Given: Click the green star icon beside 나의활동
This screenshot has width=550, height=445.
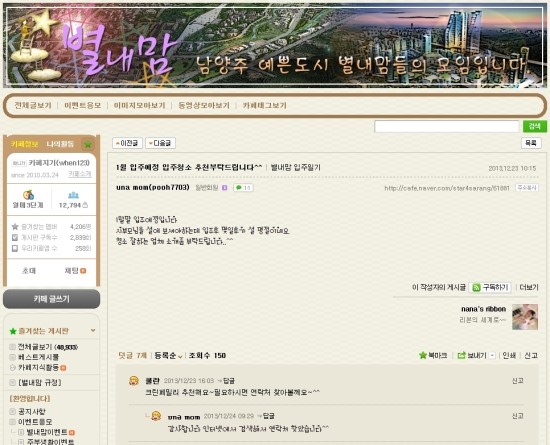Looking at the screenshot, I should pyautogui.click(x=88, y=144).
